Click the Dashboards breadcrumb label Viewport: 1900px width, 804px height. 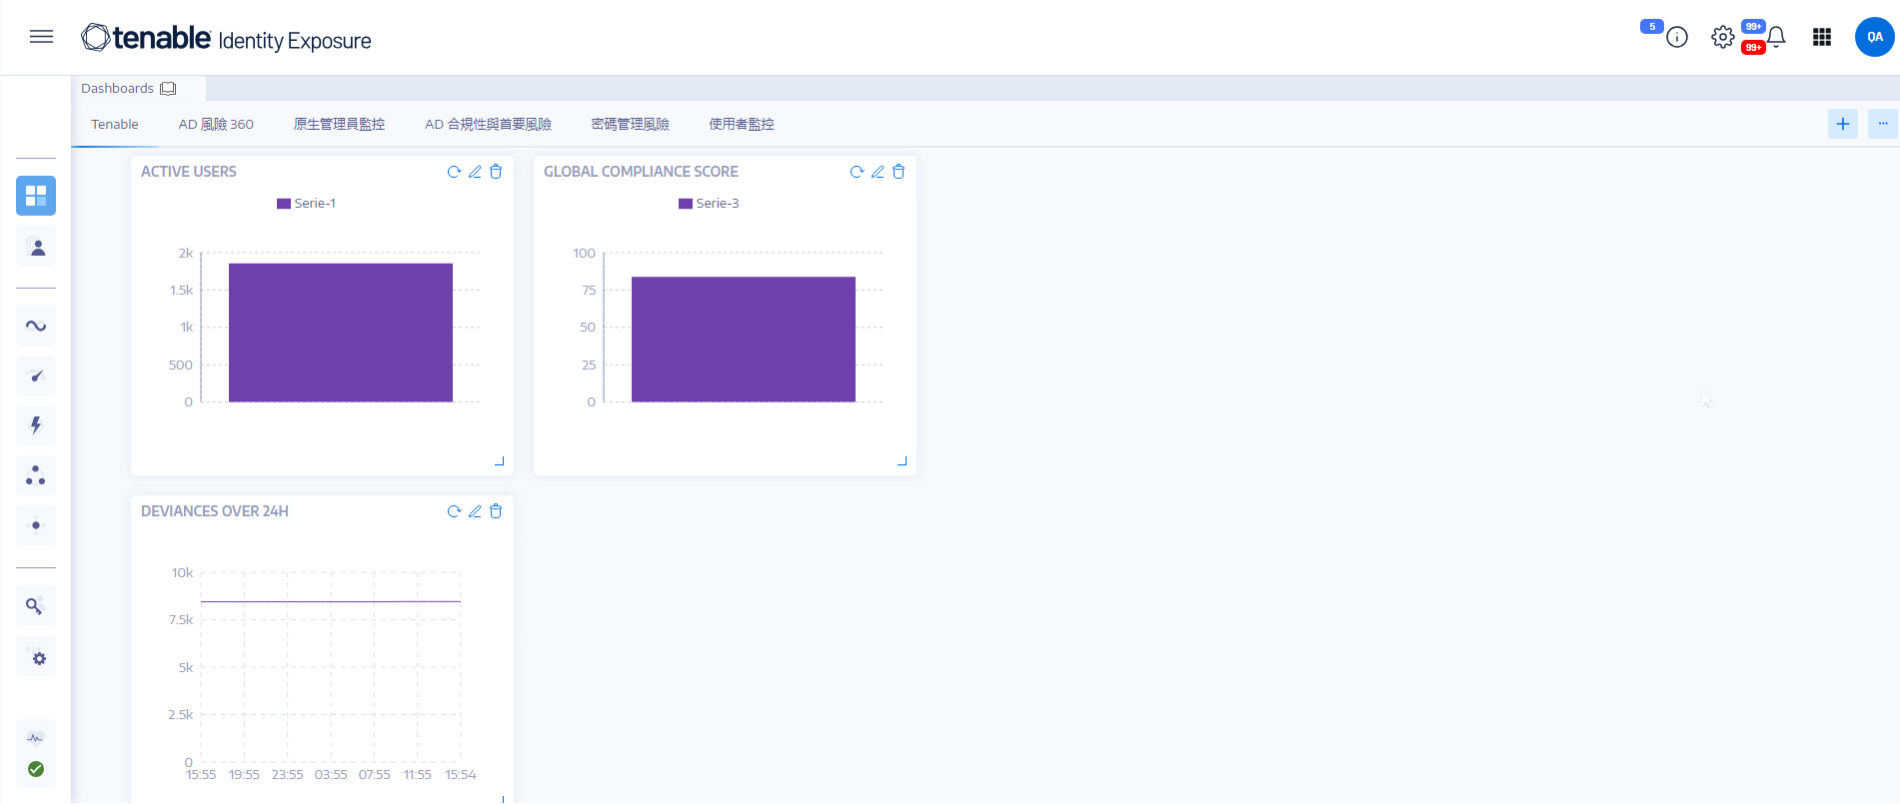tap(117, 89)
